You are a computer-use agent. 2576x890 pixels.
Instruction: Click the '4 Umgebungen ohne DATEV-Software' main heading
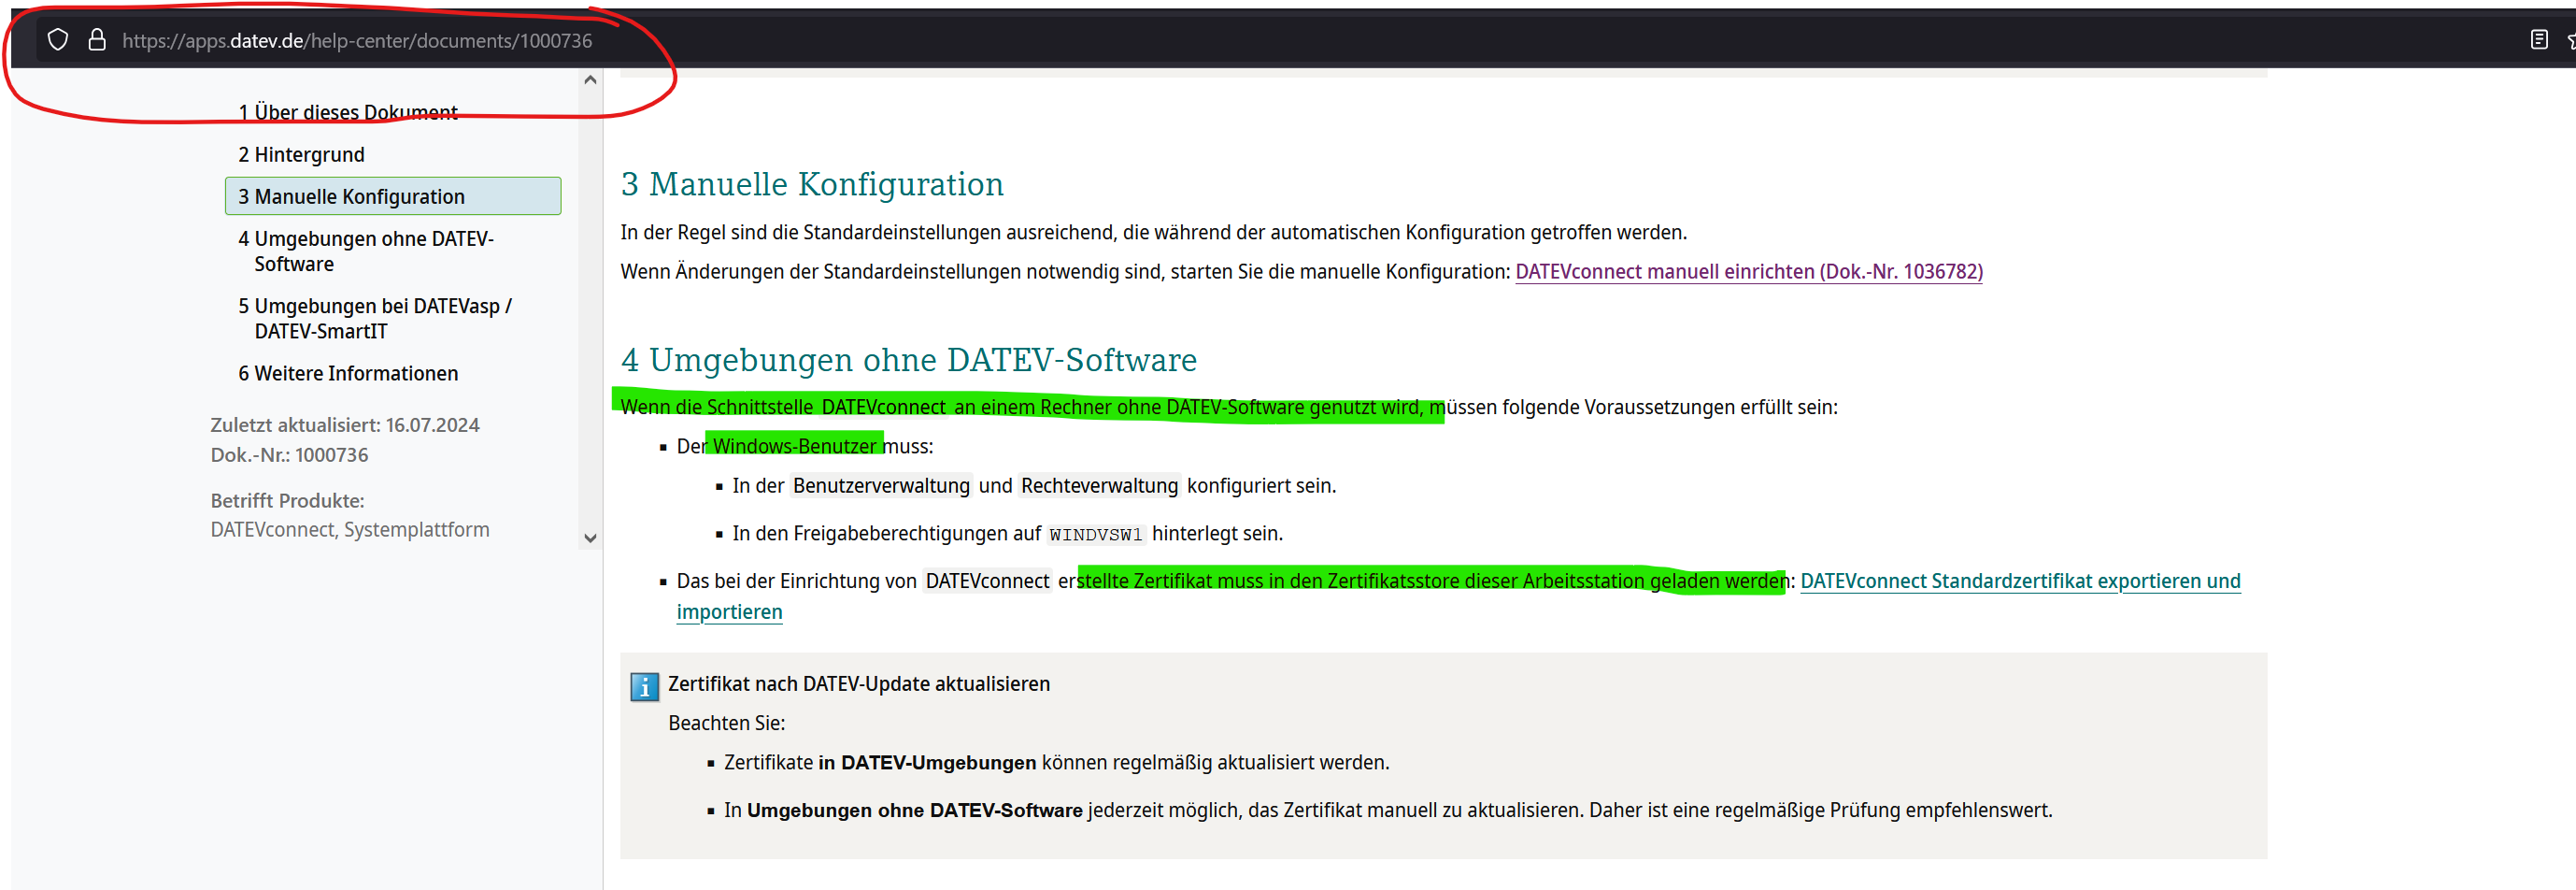coord(908,360)
